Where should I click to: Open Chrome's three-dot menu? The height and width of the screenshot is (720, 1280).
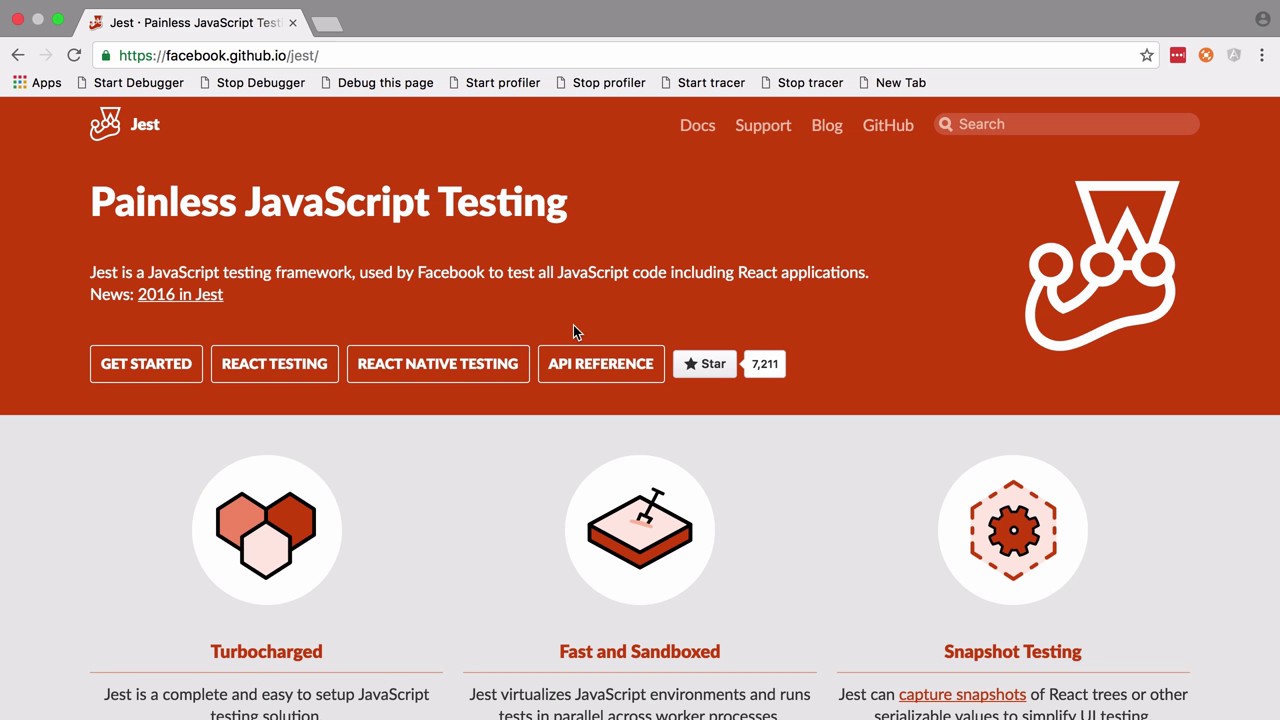1262,55
